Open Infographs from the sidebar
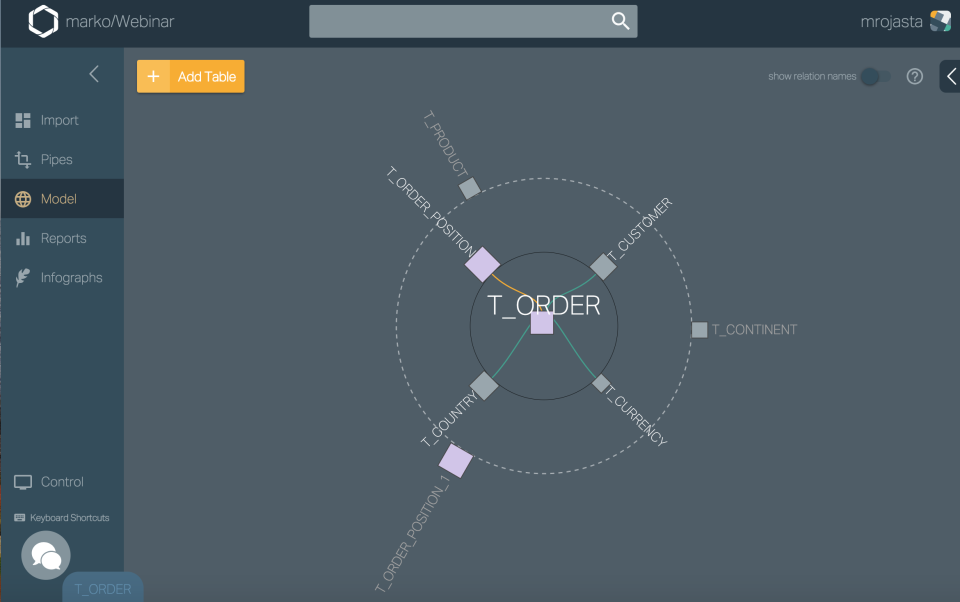This screenshot has height=602, width=960. click(x=71, y=278)
